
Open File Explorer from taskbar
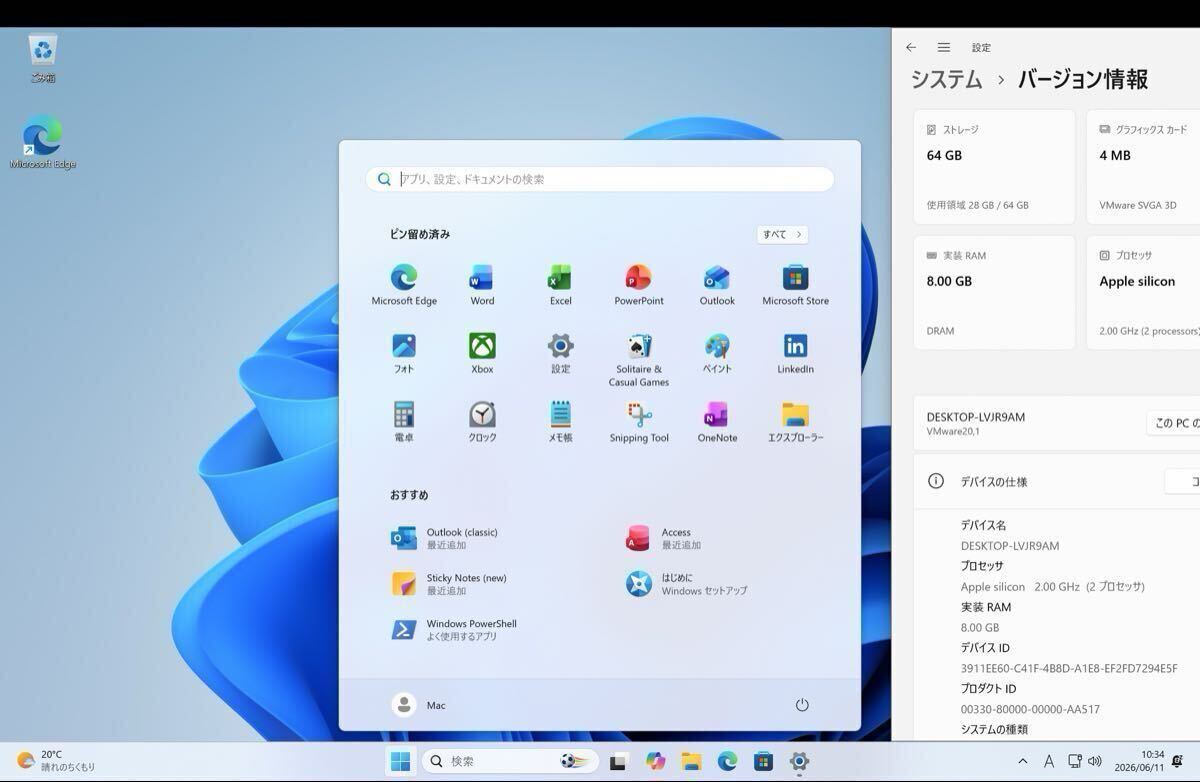692,762
